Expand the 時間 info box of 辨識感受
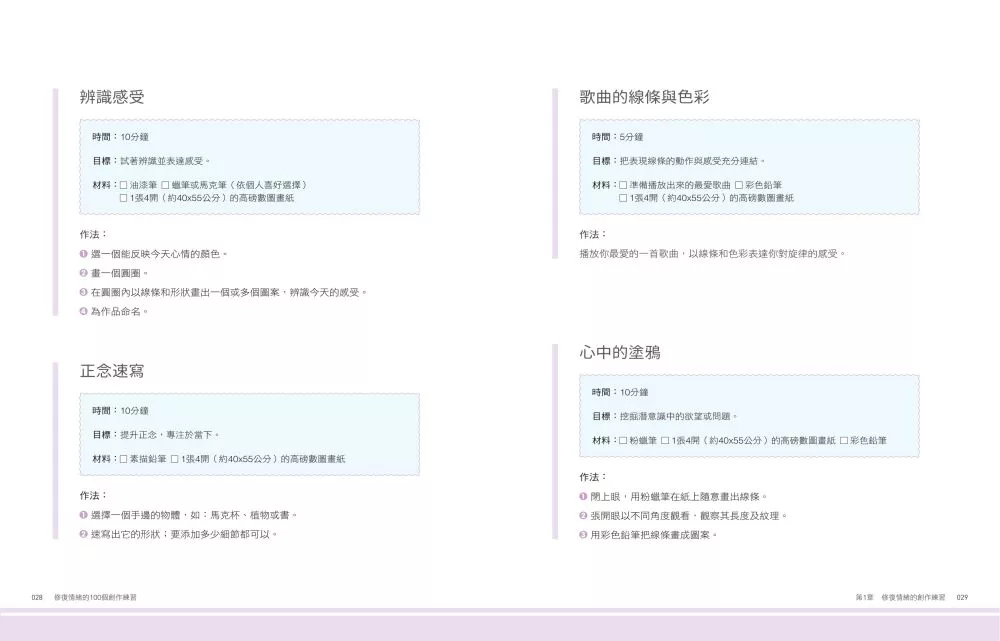The image size is (1000, 641). tap(120, 137)
